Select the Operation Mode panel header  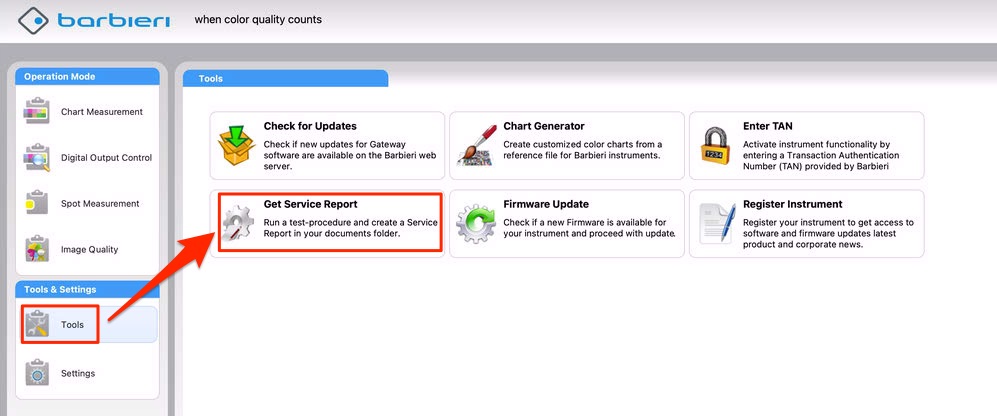pos(88,76)
